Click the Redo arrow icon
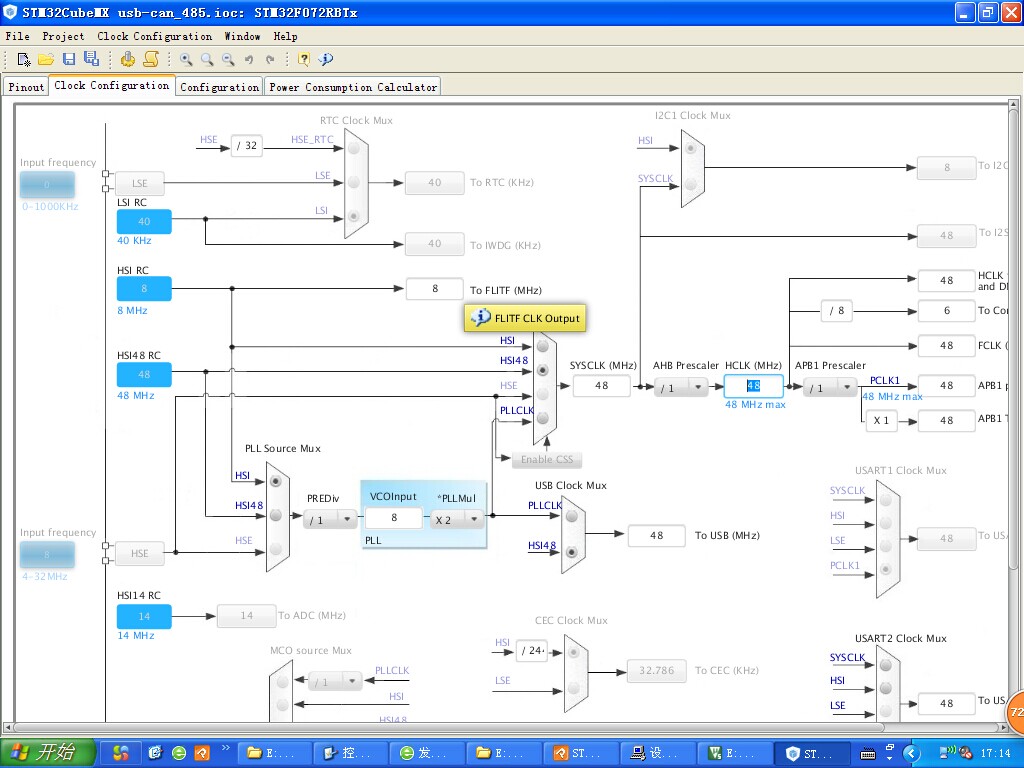This screenshot has height=768, width=1024. [x=270, y=59]
